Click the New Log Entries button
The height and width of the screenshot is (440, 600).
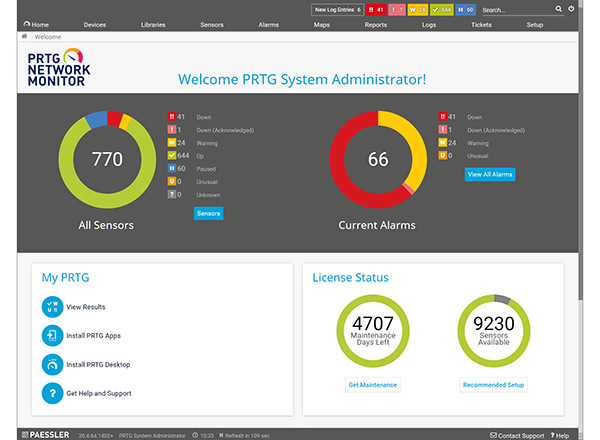[337, 10]
